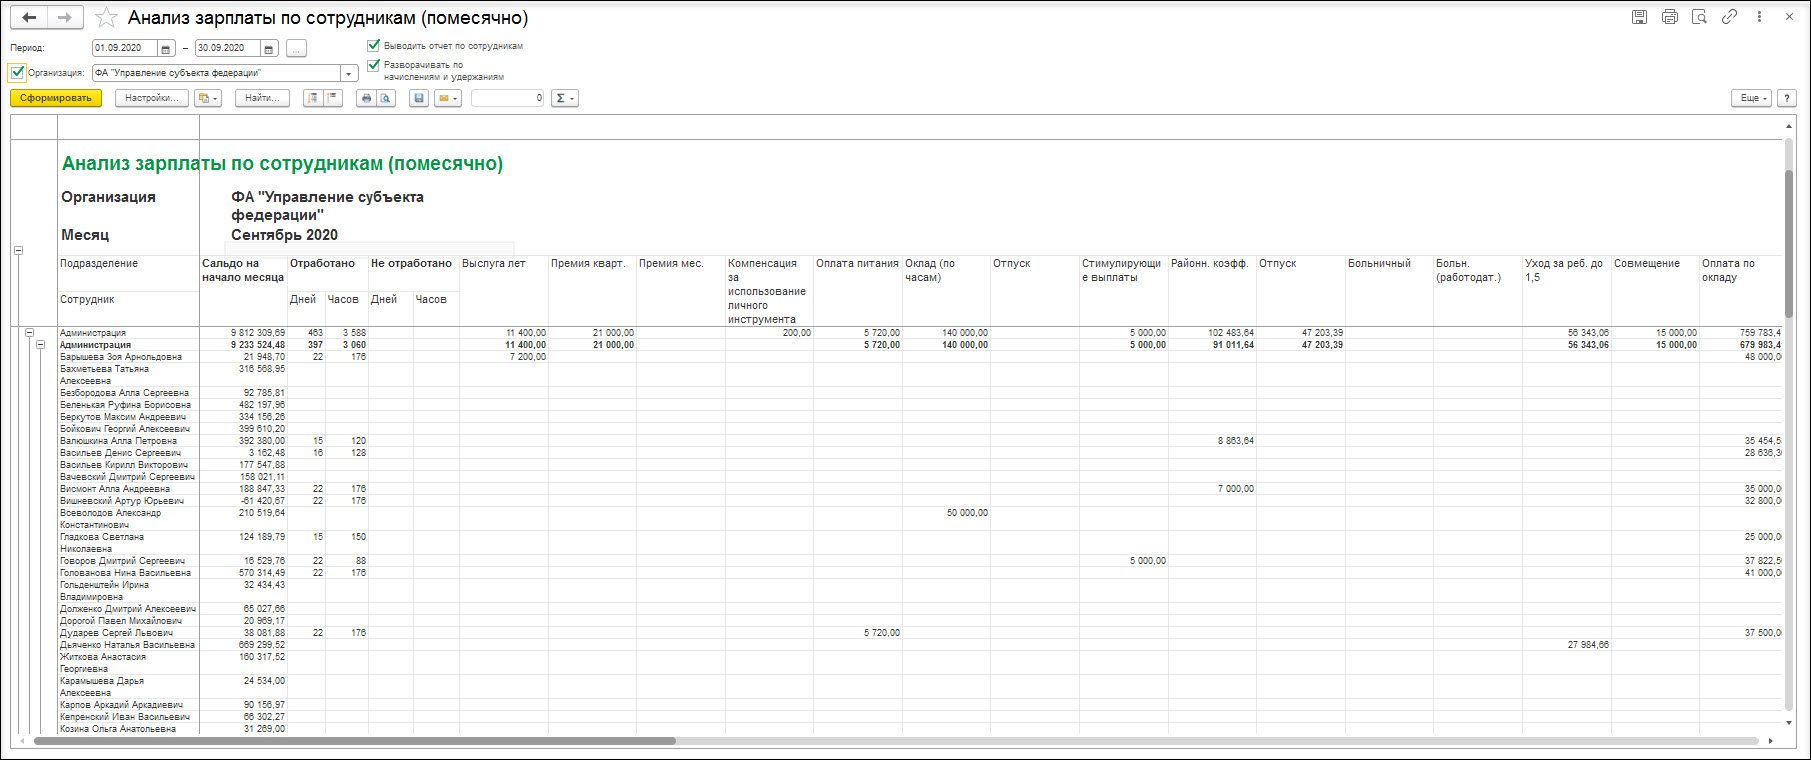This screenshot has height=760, width=1811.
Task: Toggle Разворачивать по начислениям и удержаниям
Action: [x=374, y=65]
